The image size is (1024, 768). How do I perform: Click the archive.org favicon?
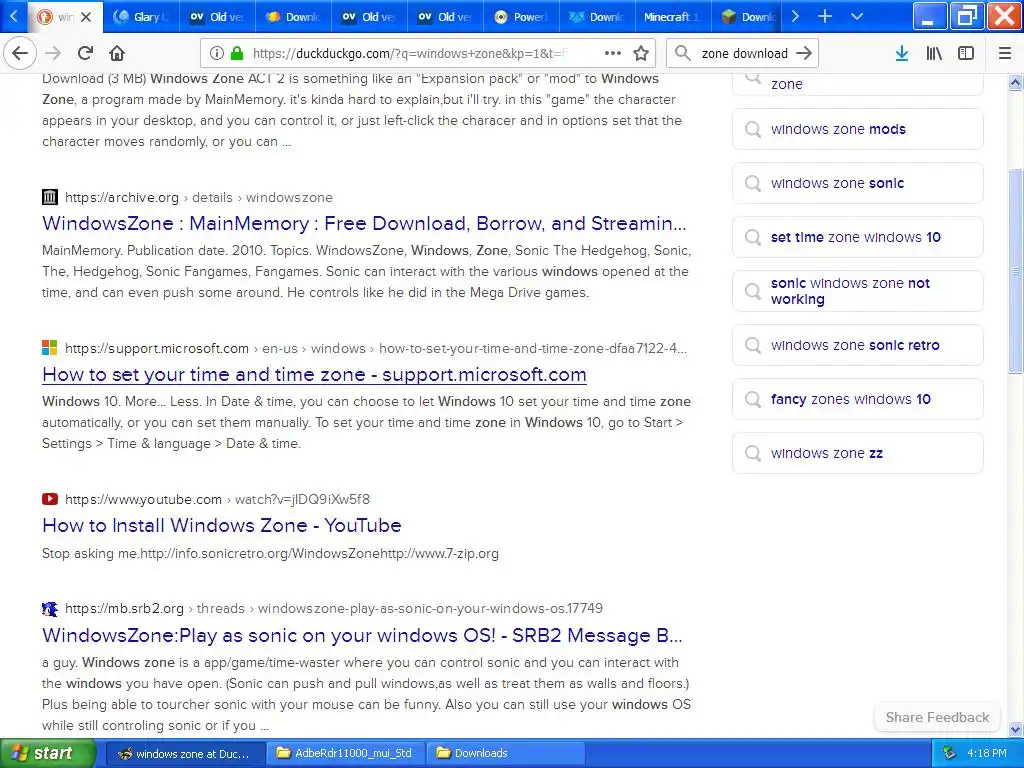pyautogui.click(x=50, y=197)
